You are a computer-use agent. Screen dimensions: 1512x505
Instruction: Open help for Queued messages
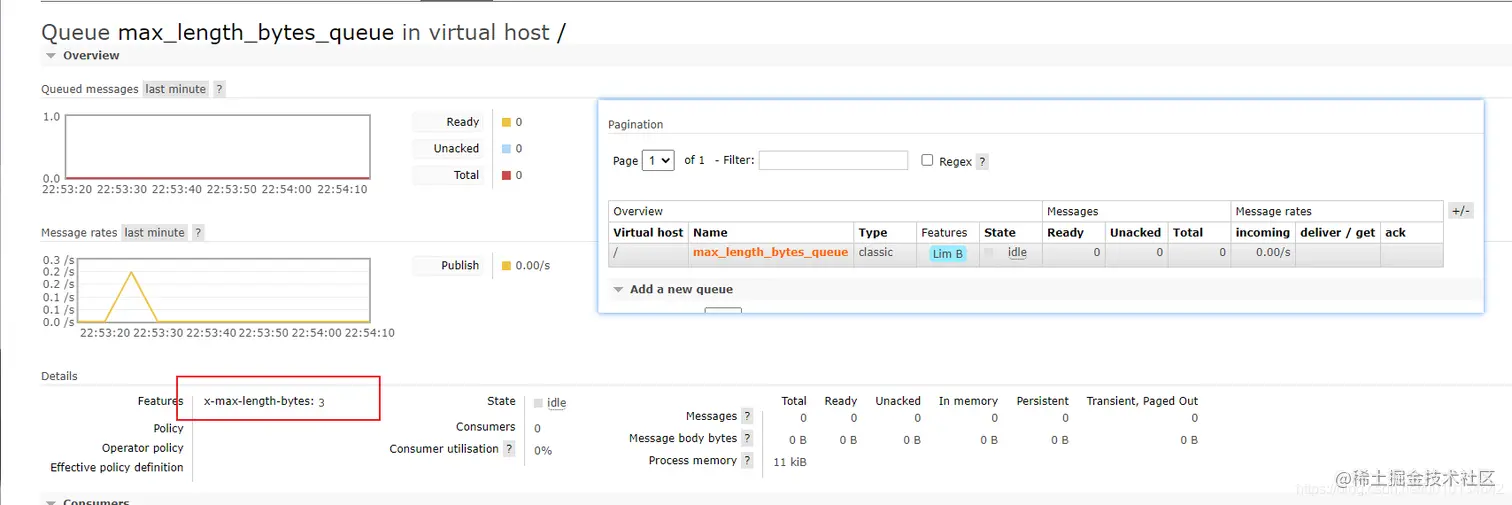tap(219, 89)
